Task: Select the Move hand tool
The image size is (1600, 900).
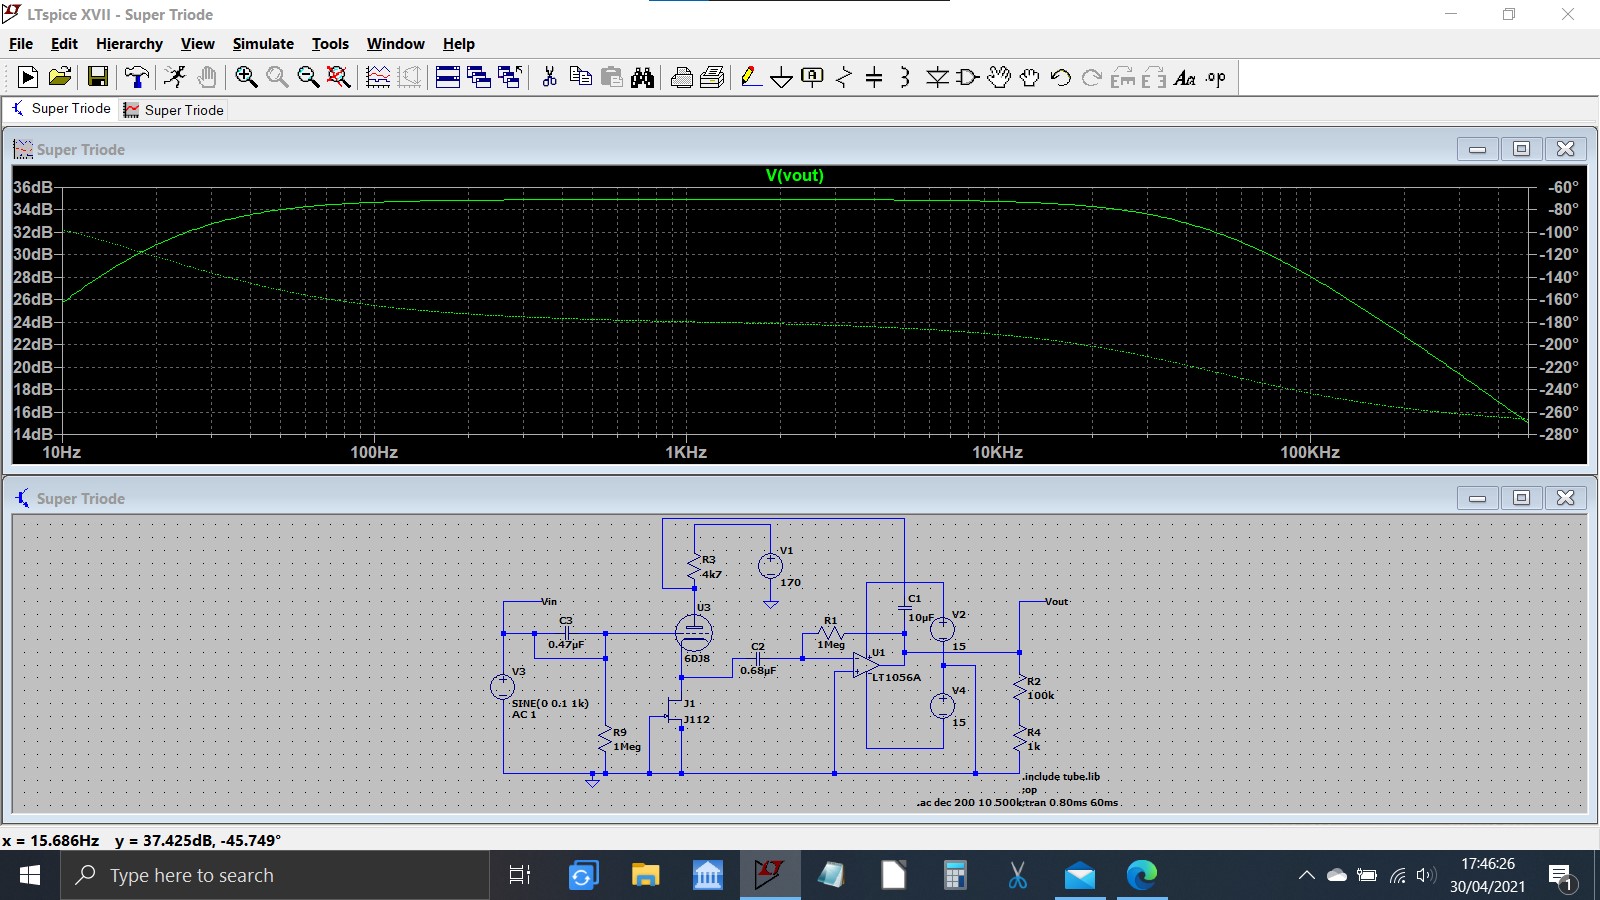Action: (998, 77)
